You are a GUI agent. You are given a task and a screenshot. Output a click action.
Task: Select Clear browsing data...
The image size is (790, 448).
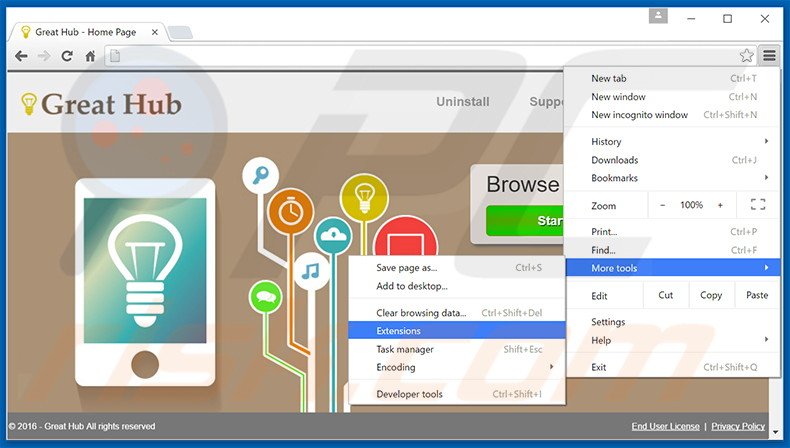[x=457, y=312]
